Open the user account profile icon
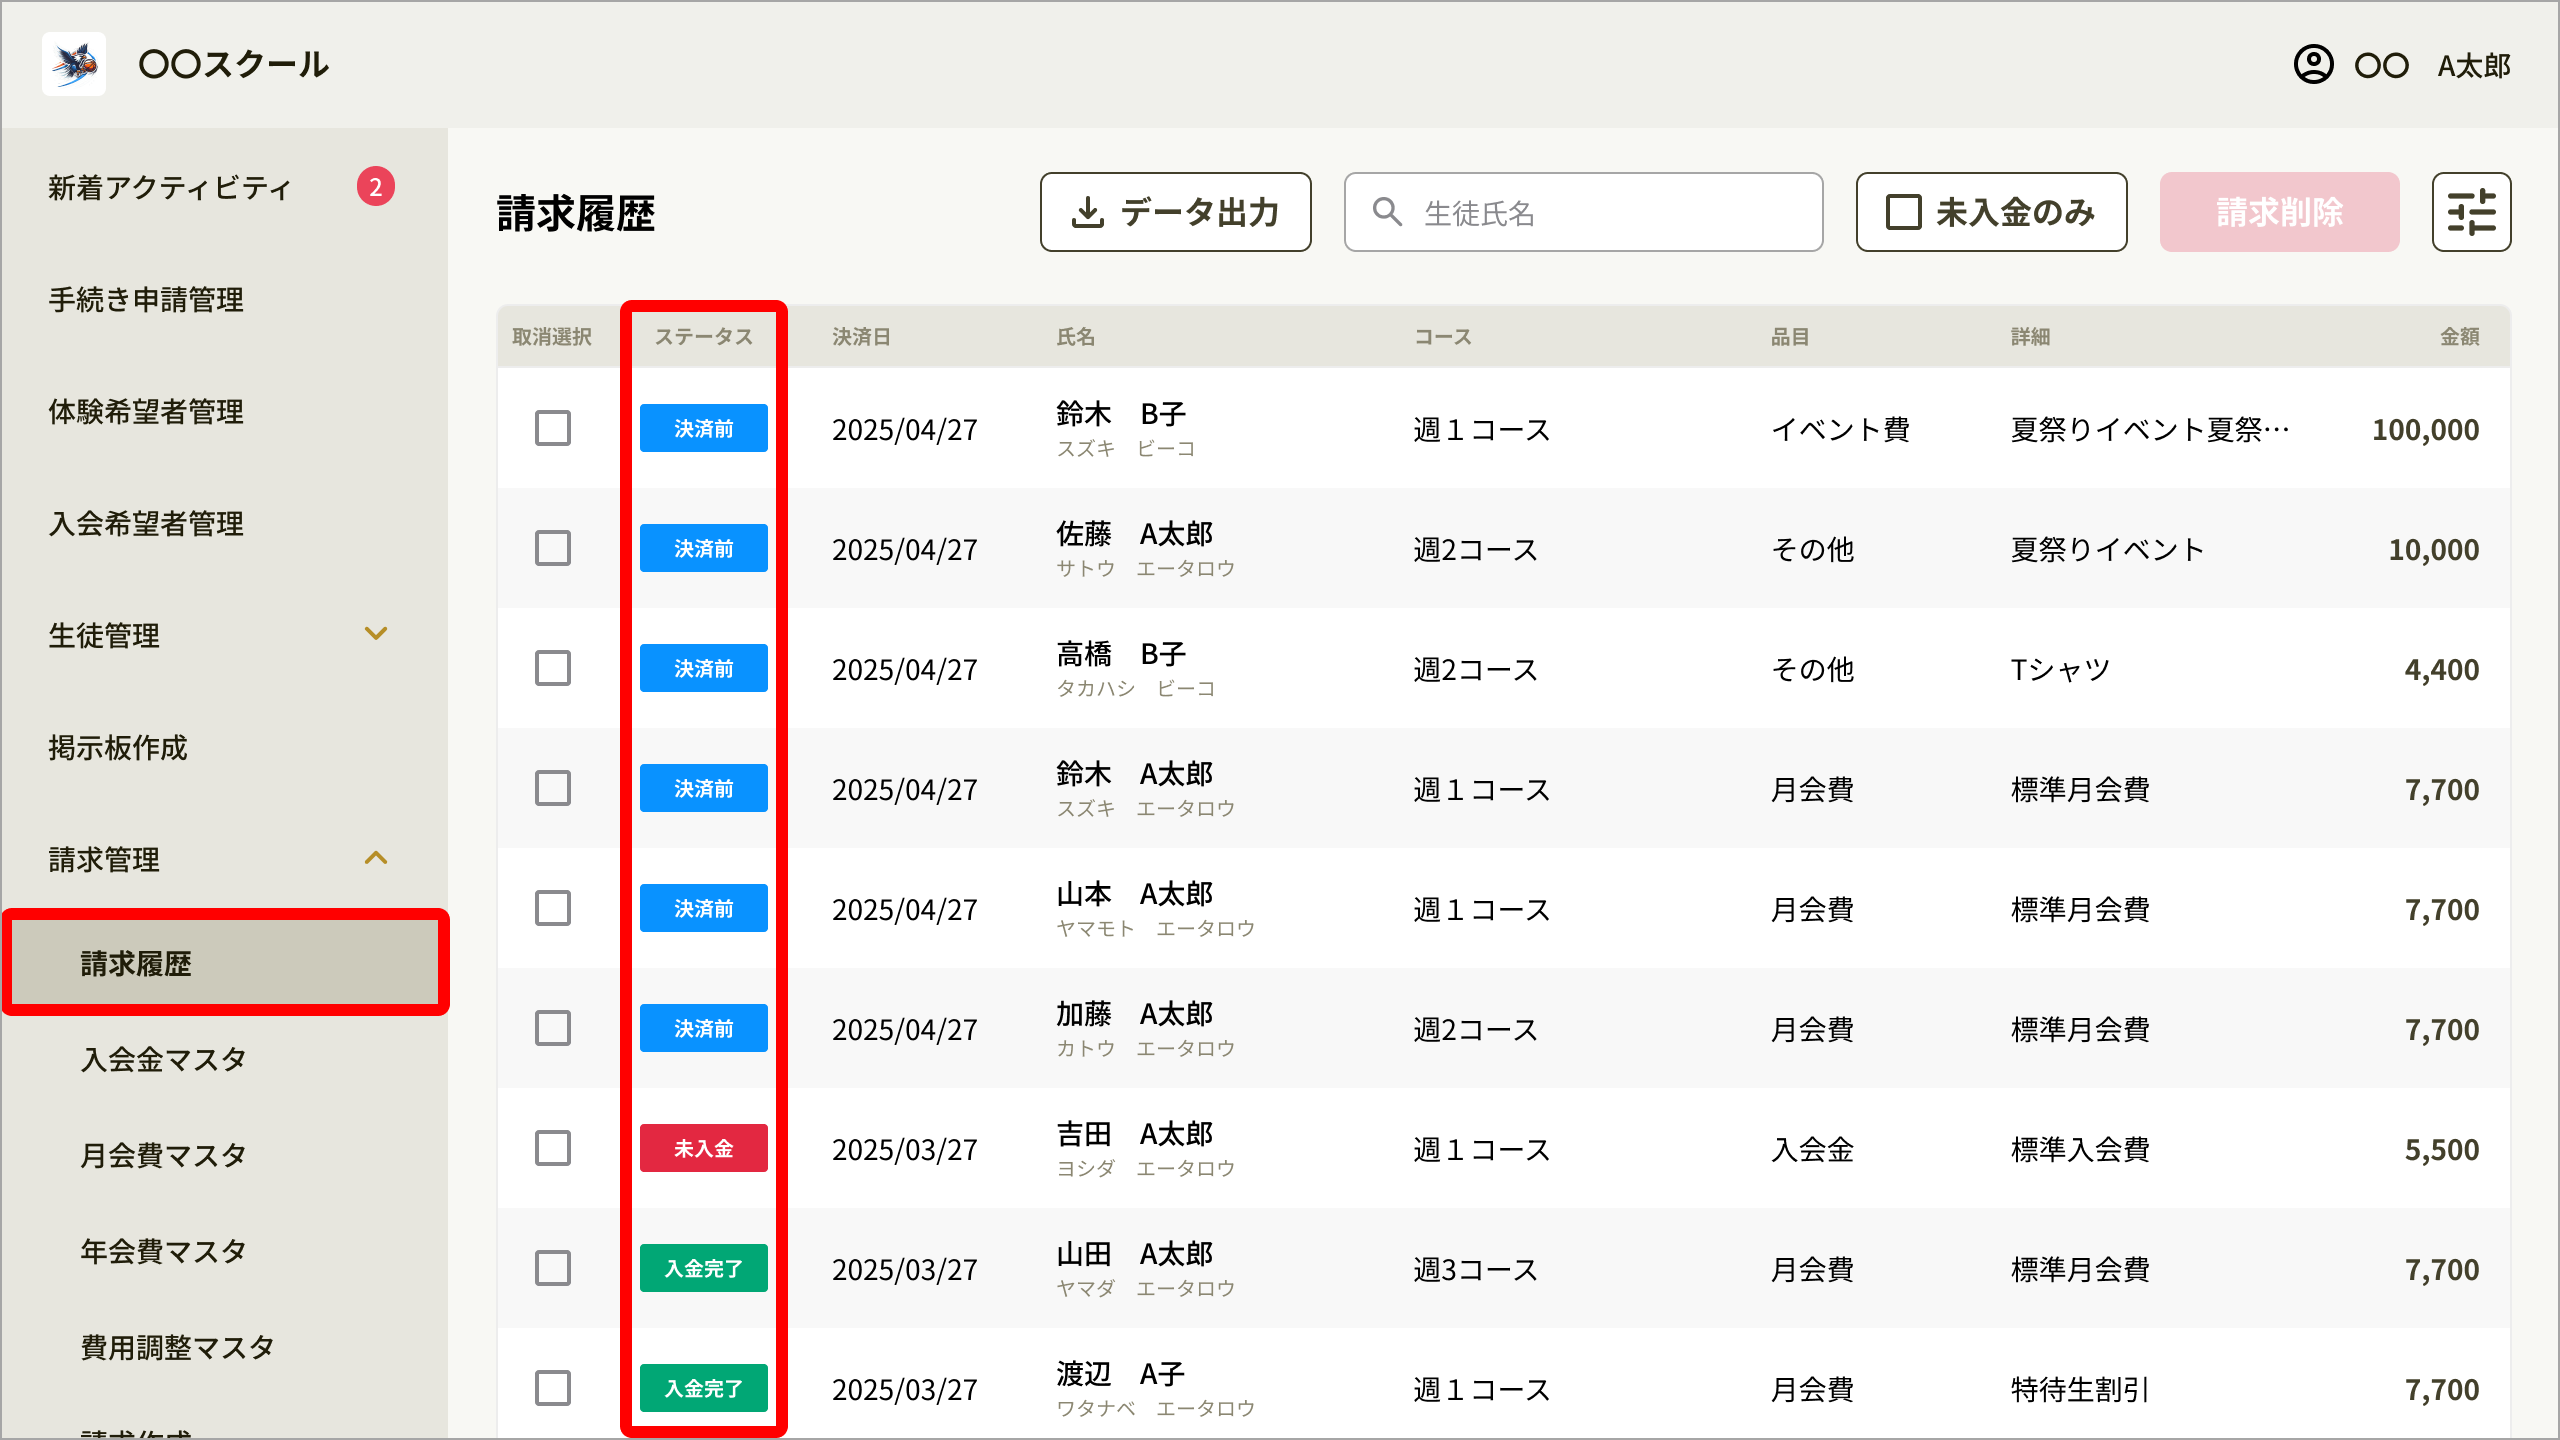The image size is (2560, 1440). click(x=2313, y=65)
